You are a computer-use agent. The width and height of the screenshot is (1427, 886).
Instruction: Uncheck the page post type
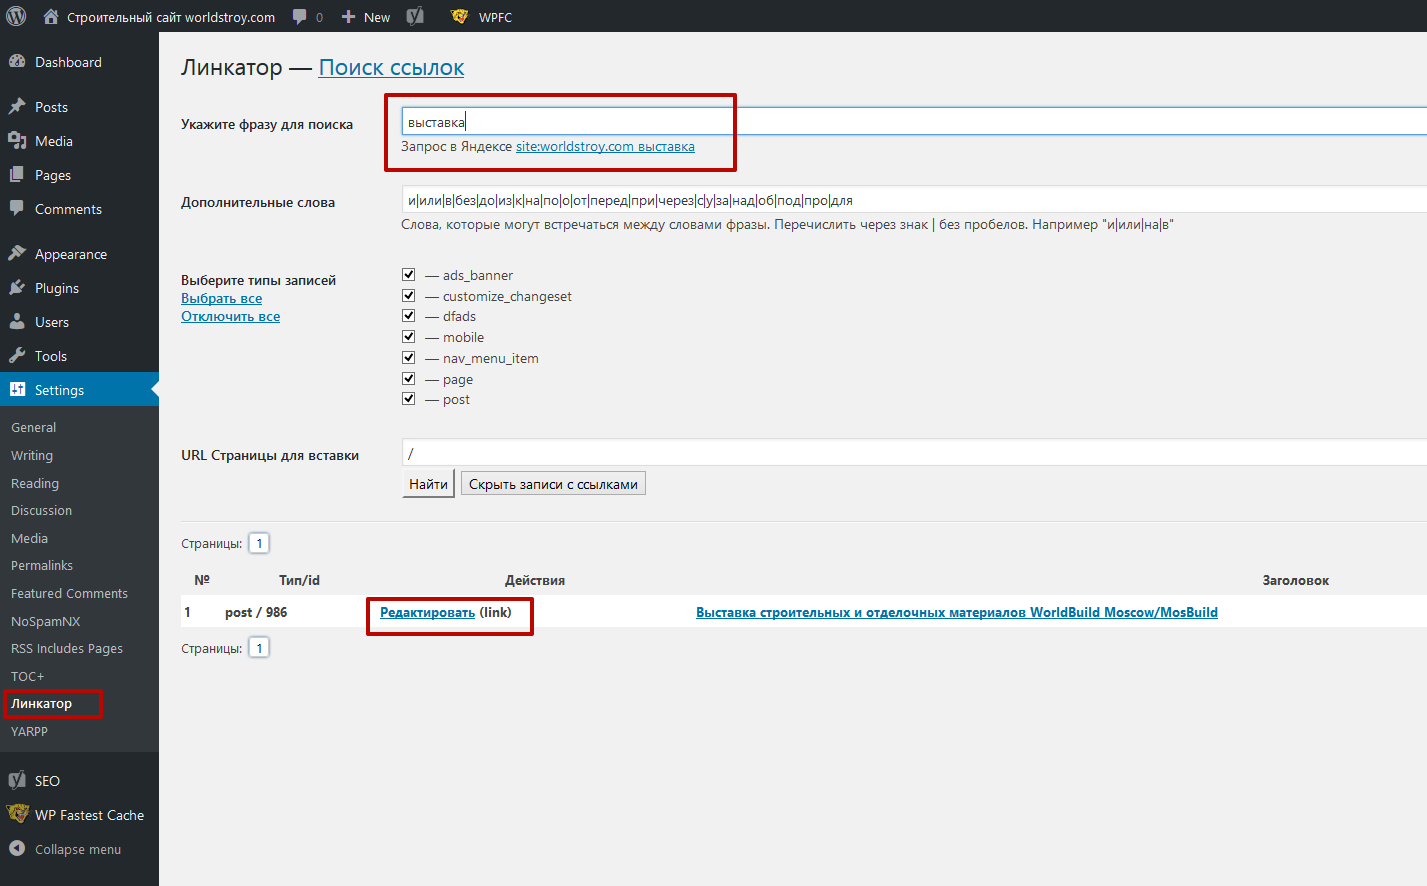click(x=408, y=379)
